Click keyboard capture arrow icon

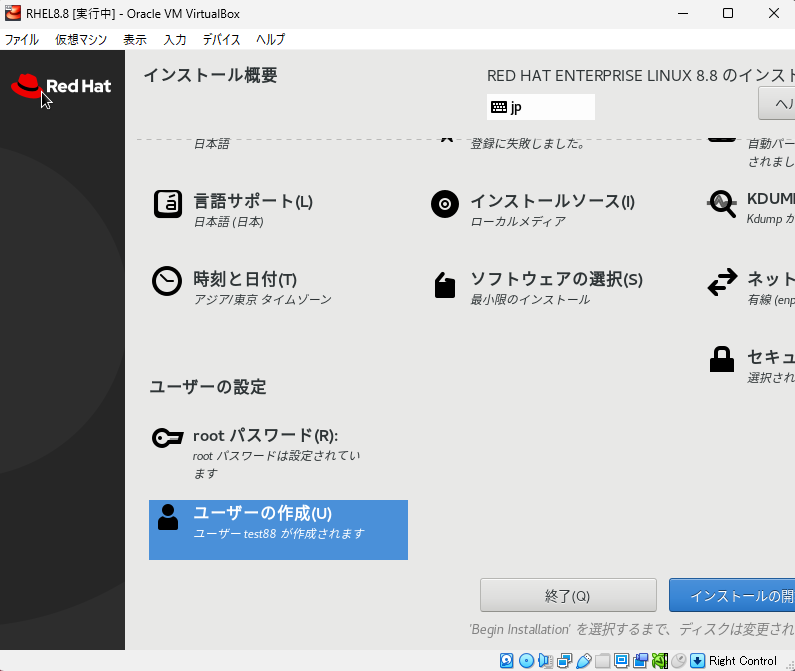698,660
